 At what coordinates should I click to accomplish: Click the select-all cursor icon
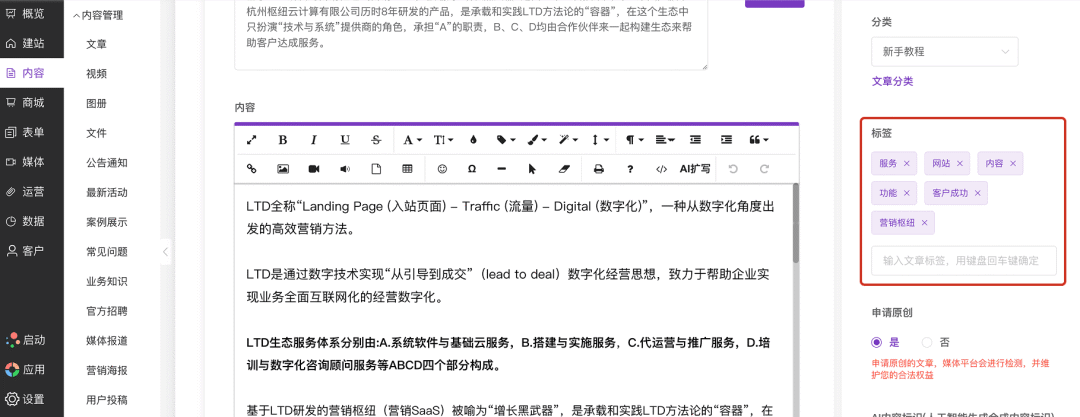coord(532,168)
